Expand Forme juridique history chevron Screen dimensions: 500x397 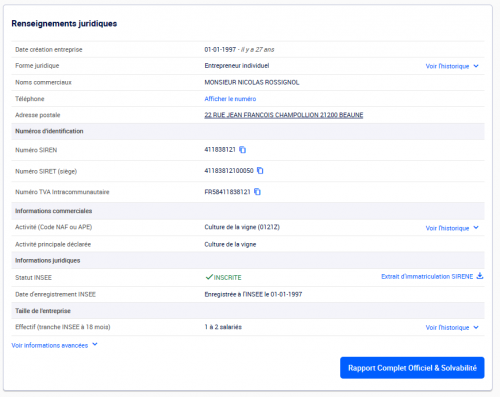pyautogui.click(x=476, y=66)
